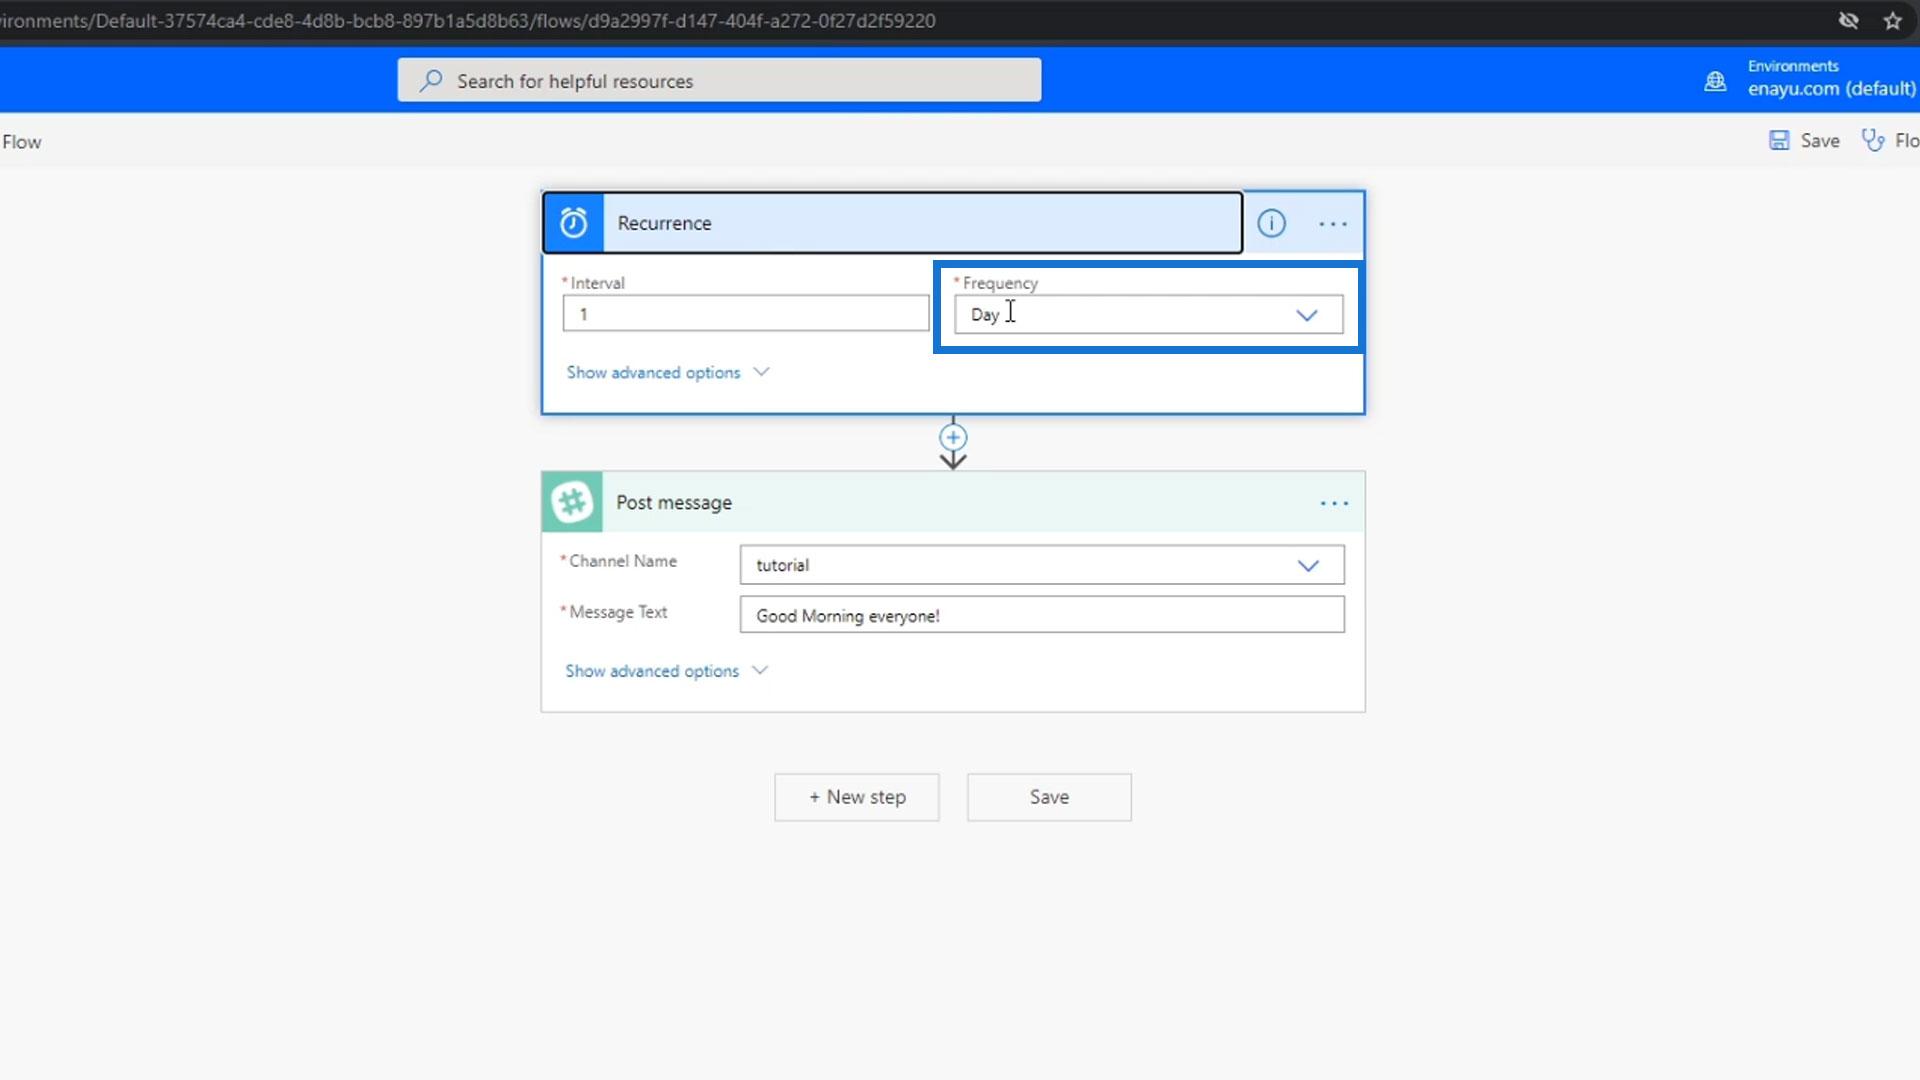Expand Show advanced options on Post message
The height and width of the screenshot is (1080, 1920).
point(666,670)
